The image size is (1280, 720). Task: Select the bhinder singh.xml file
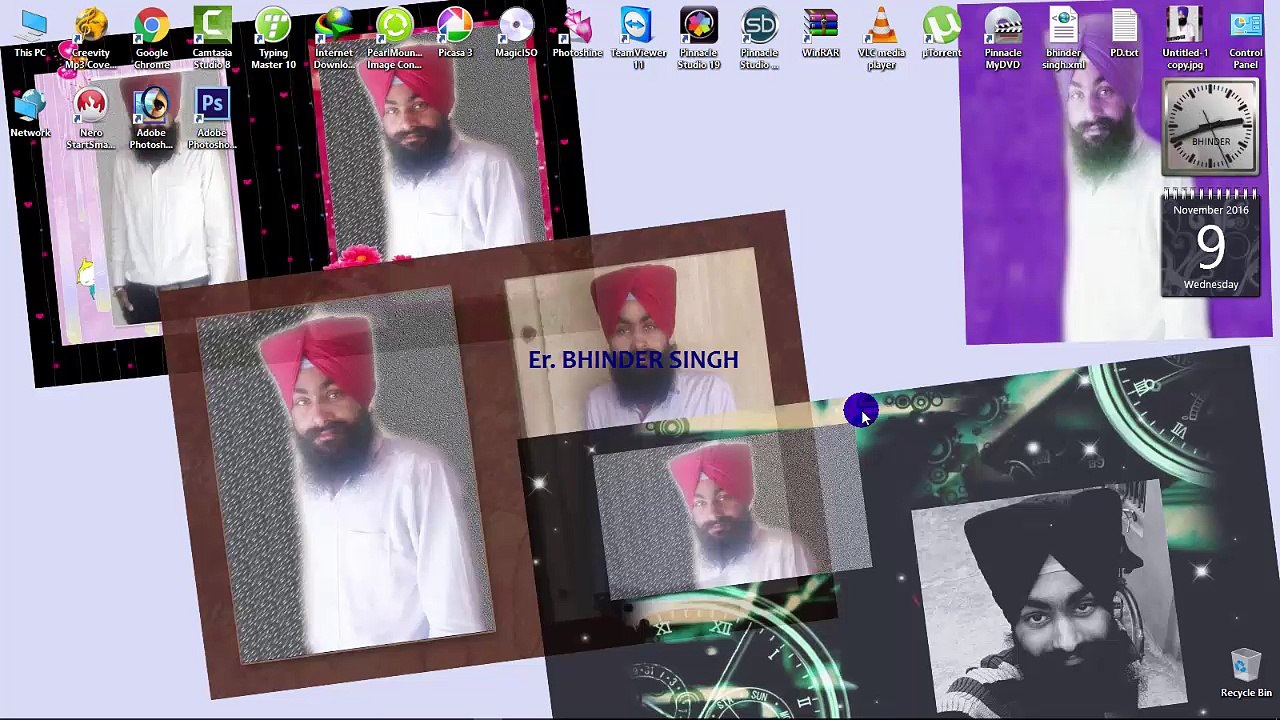1063,39
